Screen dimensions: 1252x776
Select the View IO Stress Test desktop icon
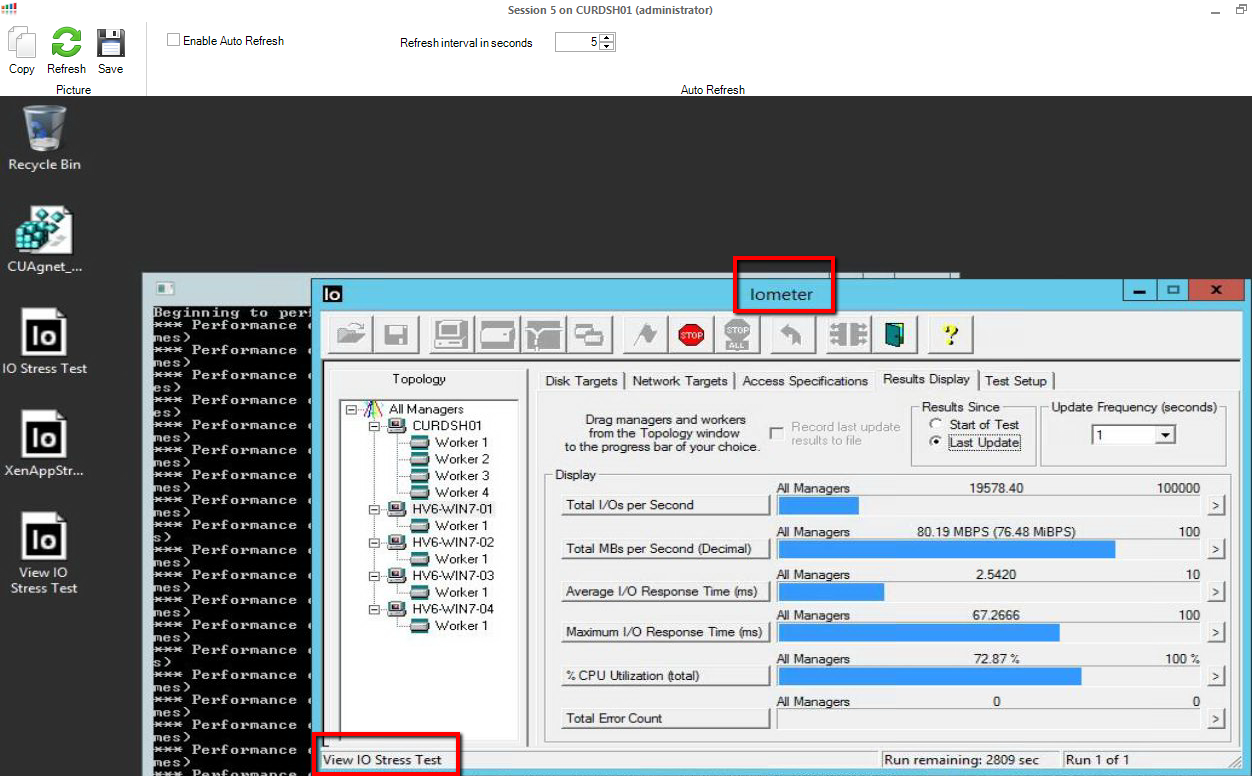tap(45, 538)
